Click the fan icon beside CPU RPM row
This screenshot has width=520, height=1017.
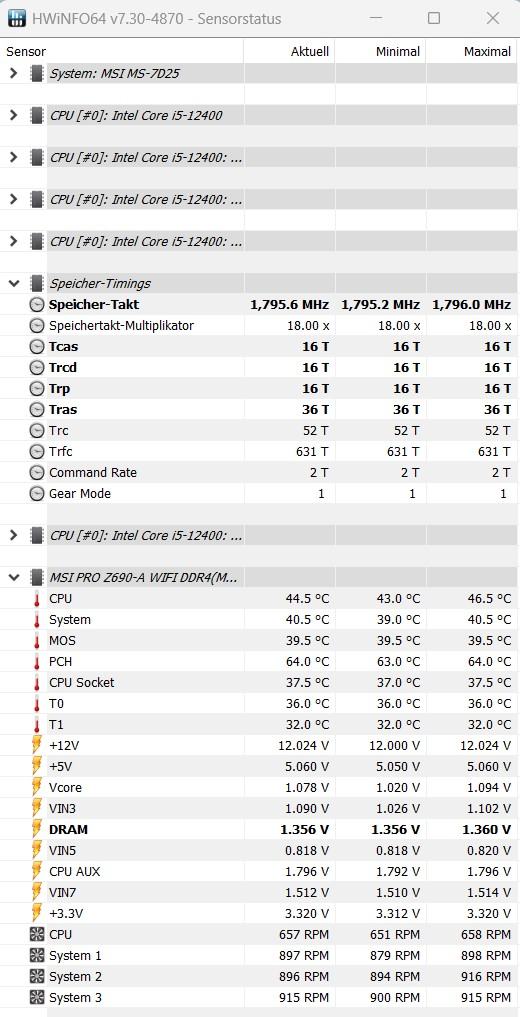point(38,935)
